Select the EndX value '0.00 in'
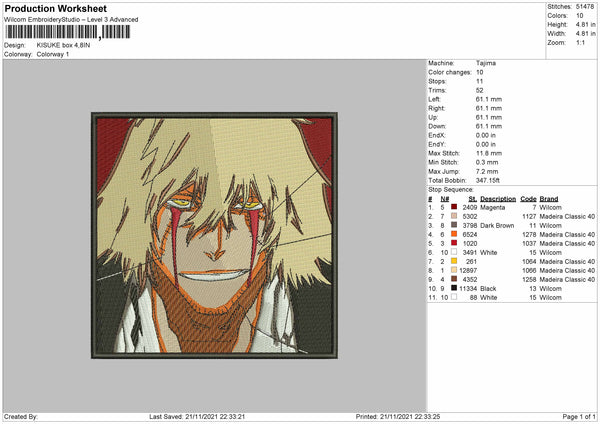This screenshot has height=424, width=600. coord(486,135)
